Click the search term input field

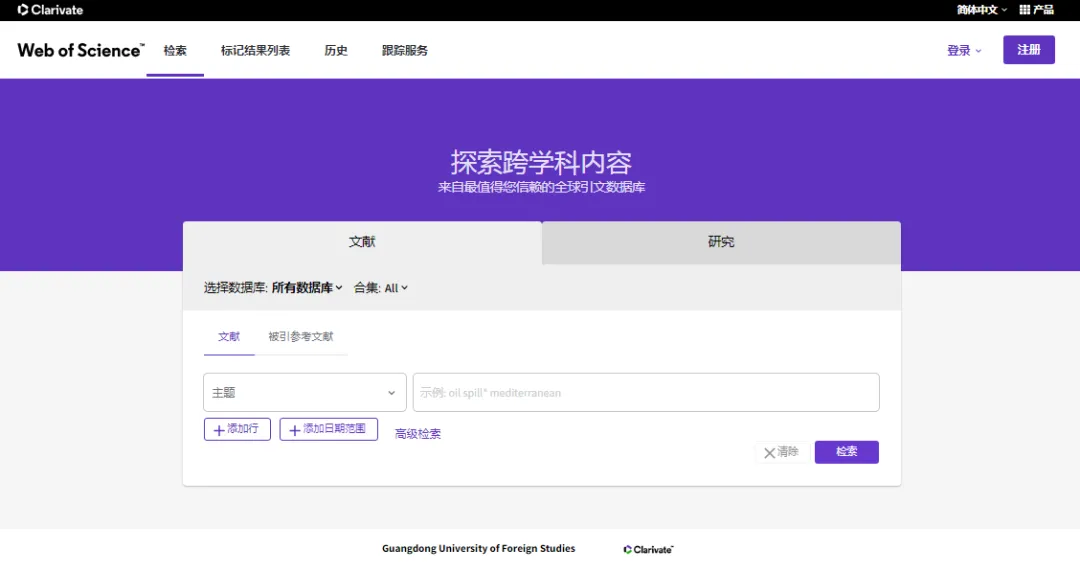point(646,392)
